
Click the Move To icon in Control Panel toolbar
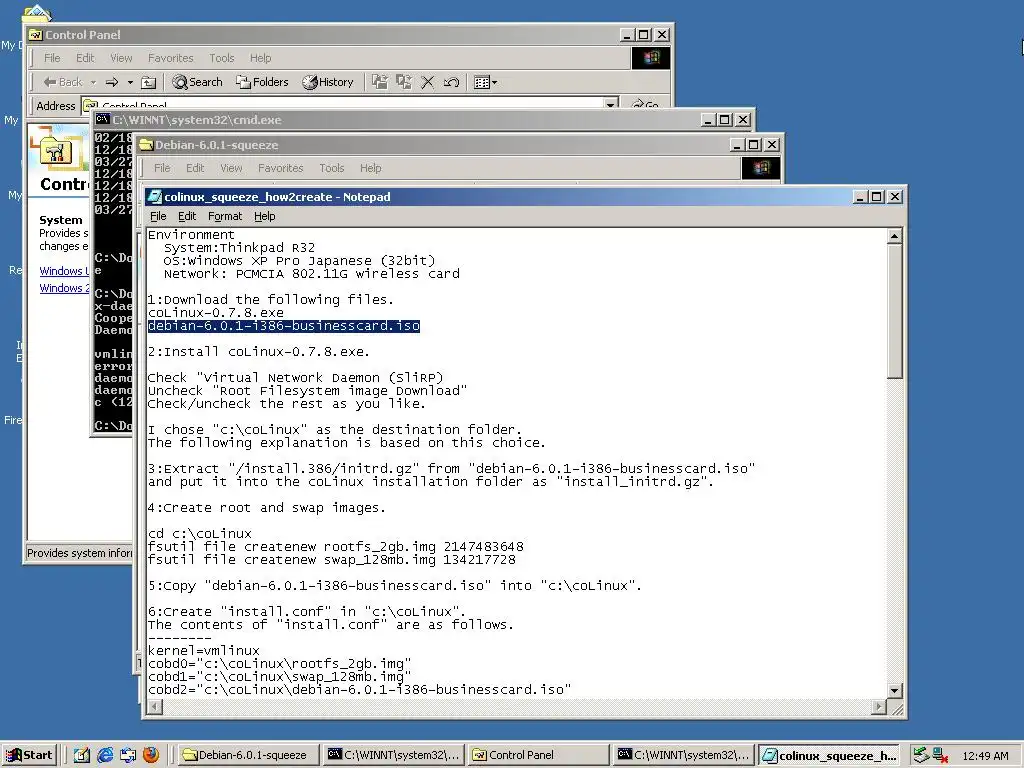tap(379, 82)
